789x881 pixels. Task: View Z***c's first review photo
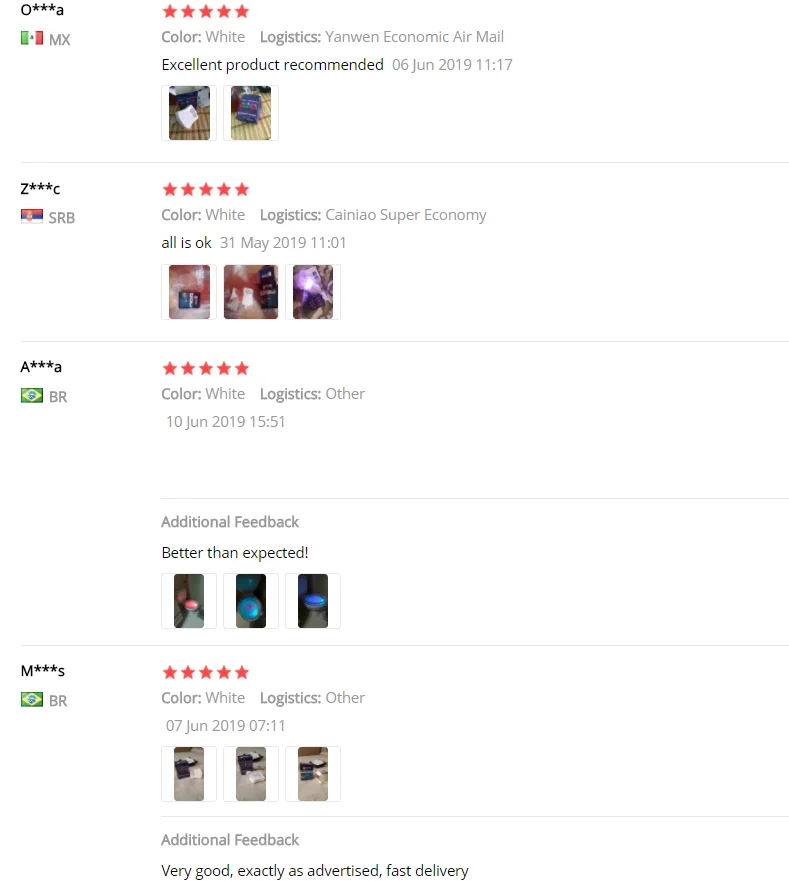[x=189, y=292]
